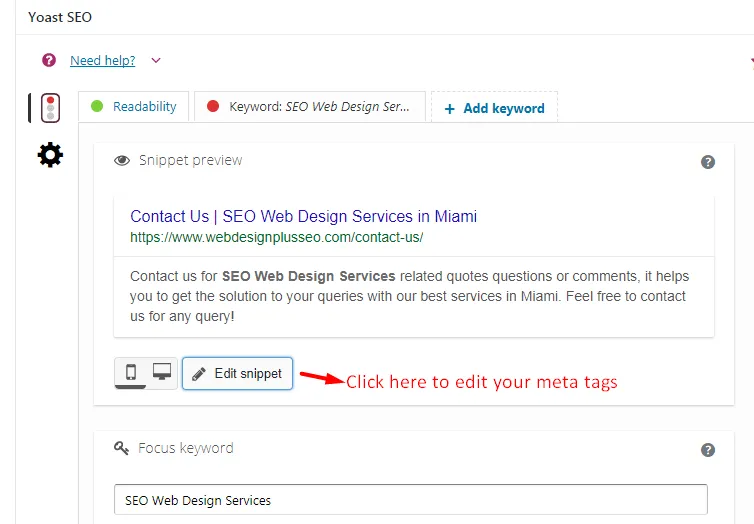754x524 pixels.
Task: Open help icon in Snippet preview section
Action: tap(708, 162)
